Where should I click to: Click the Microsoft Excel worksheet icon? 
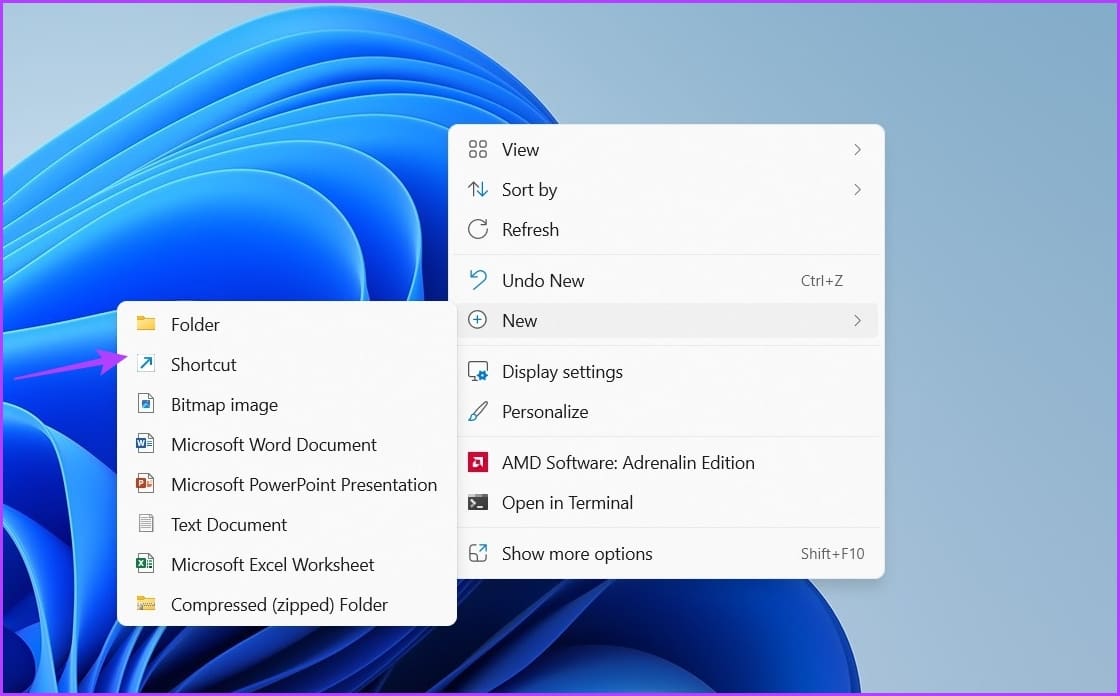pyautogui.click(x=146, y=564)
